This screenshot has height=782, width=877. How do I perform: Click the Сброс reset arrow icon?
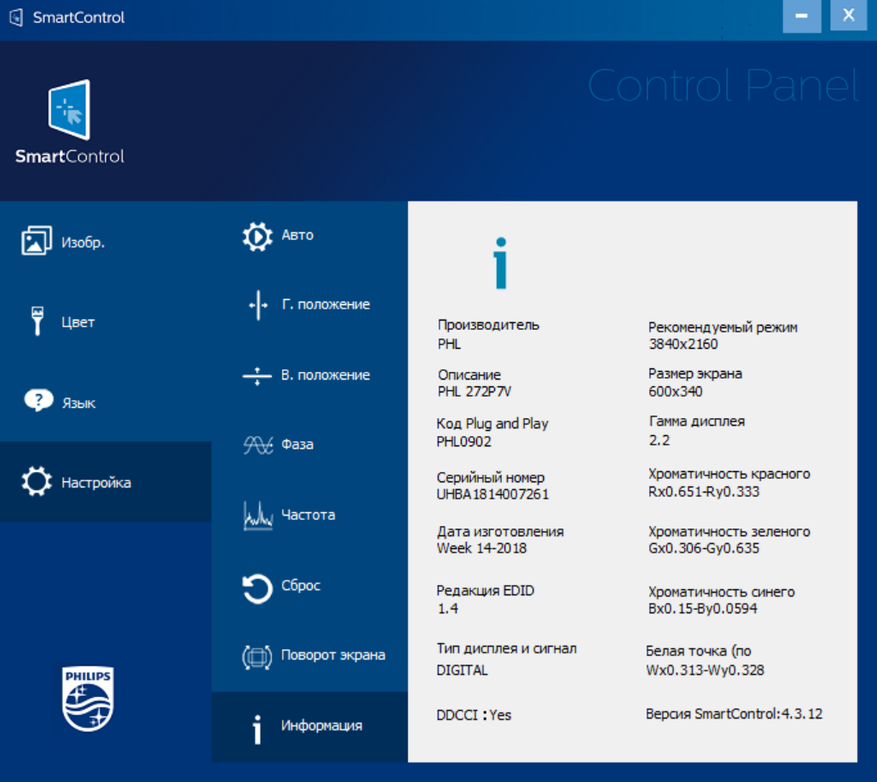pos(257,587)
